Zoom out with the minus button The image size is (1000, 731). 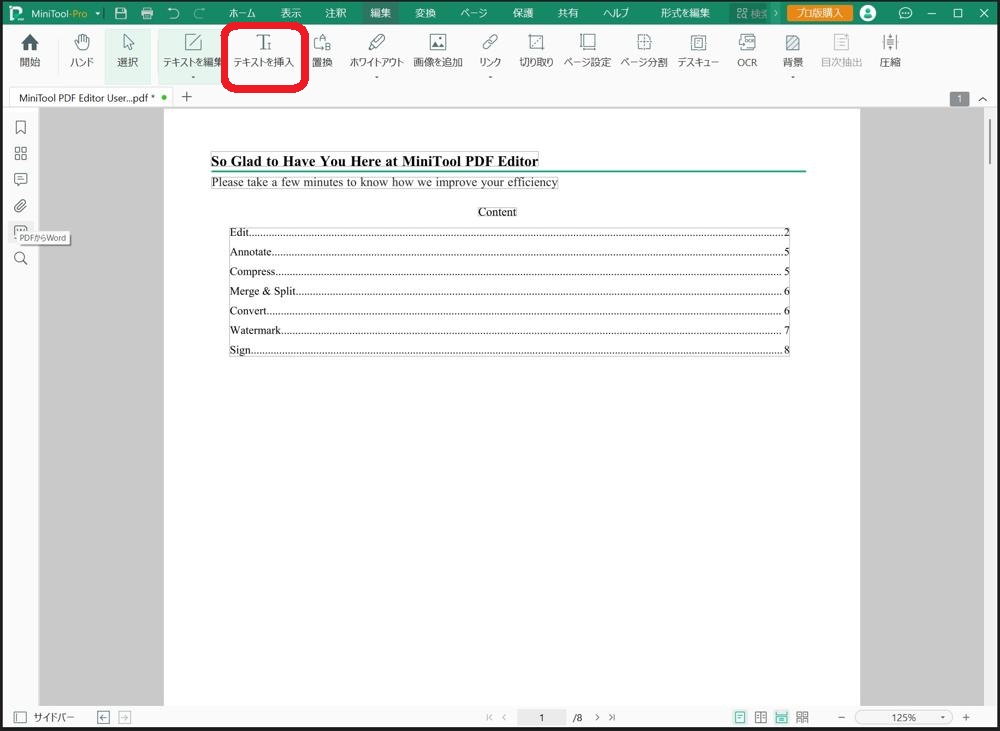841,718
